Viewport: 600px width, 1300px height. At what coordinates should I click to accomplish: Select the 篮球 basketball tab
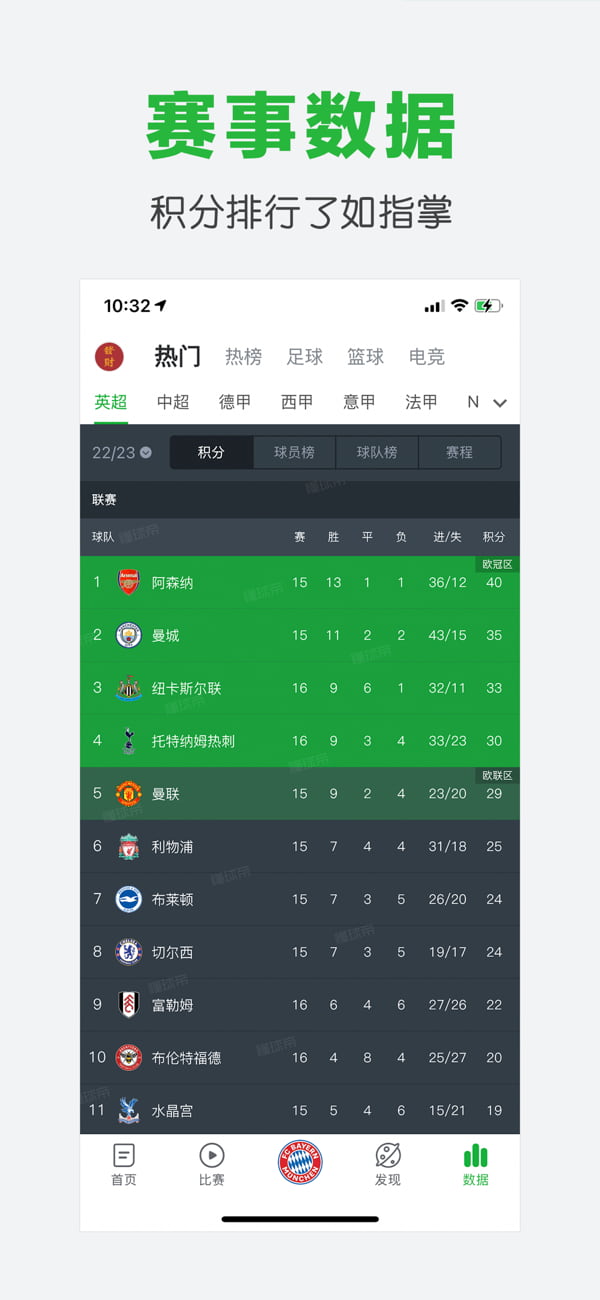click(366, 356)
